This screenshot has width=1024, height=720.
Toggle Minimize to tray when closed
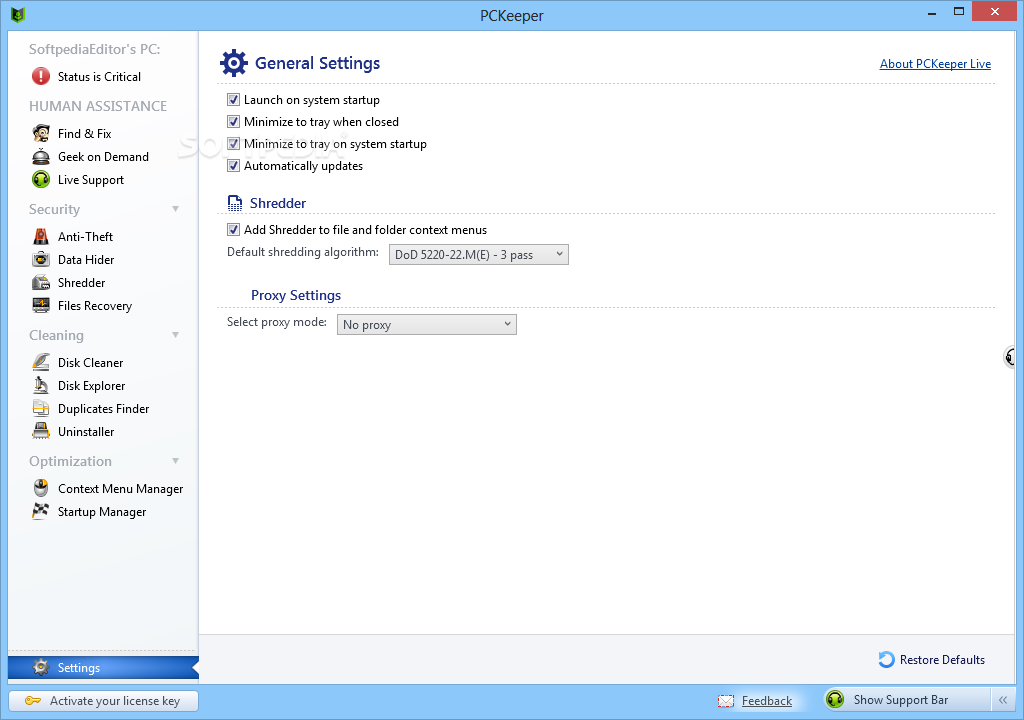coord(233,122)
